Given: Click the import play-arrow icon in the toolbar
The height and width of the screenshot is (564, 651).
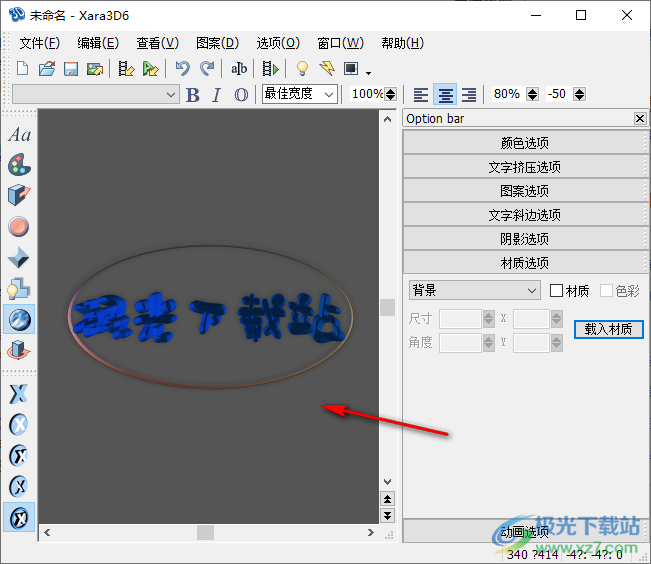Looking at the screenshot, I should [x=150, y=69].
